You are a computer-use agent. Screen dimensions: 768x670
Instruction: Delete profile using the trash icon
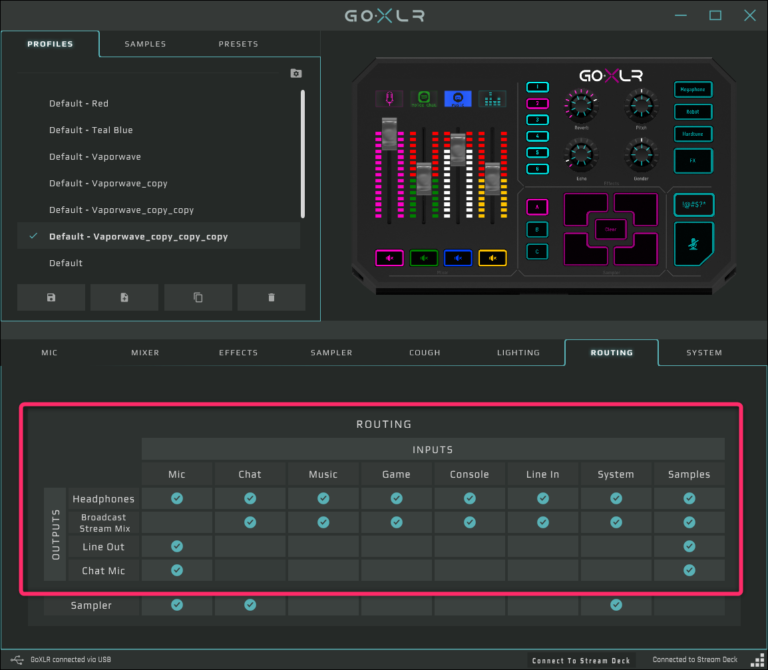tap(271, 297)
